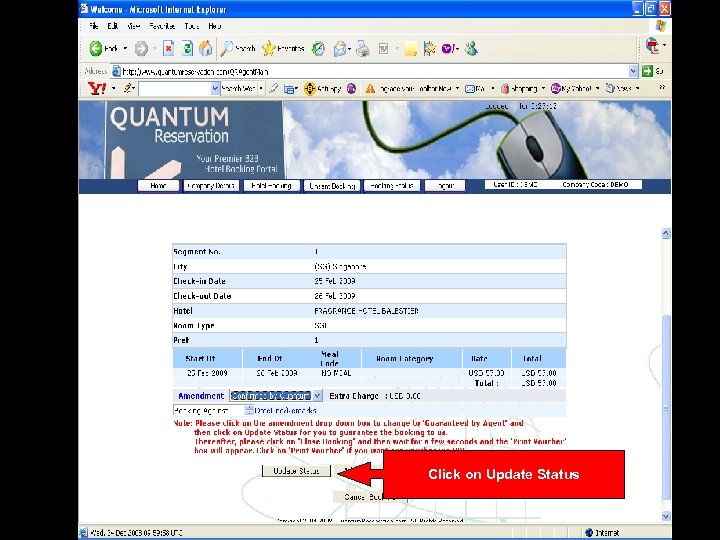Click the Print printer icon

point(362,48)
